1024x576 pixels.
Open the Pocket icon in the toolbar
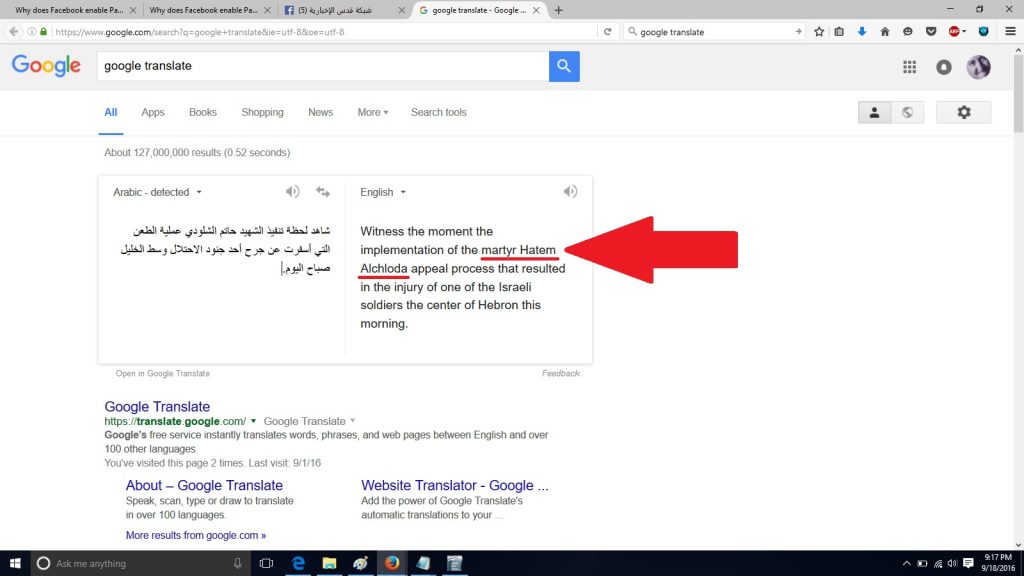[x=931, y=31]
